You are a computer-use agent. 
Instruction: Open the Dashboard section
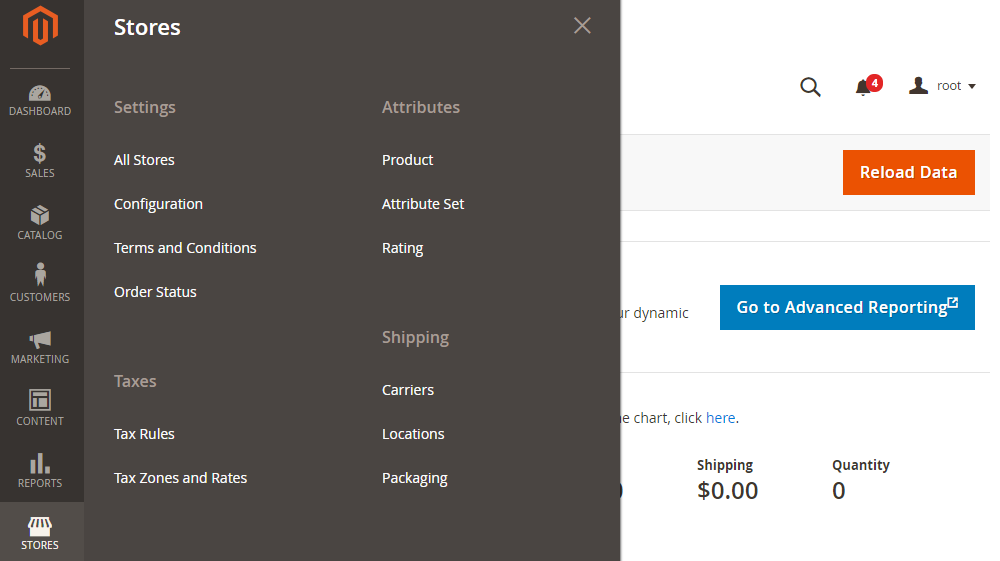coord(40,101)
